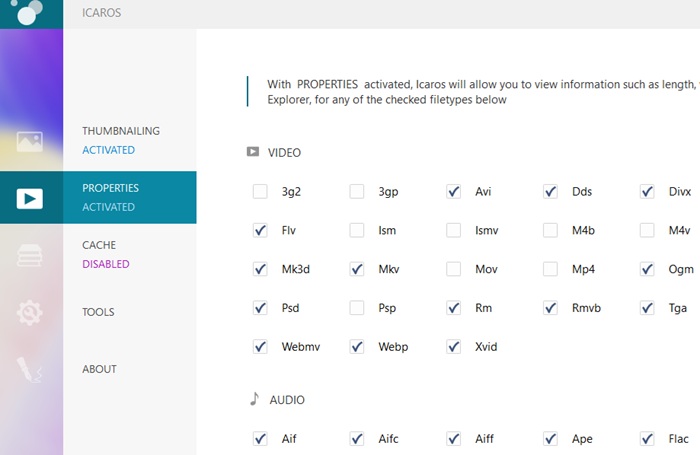The width and height of the screenshot is (700, 455).
Task: Uncheck the Rm checkbox
Action: click(x=454, y=308)
